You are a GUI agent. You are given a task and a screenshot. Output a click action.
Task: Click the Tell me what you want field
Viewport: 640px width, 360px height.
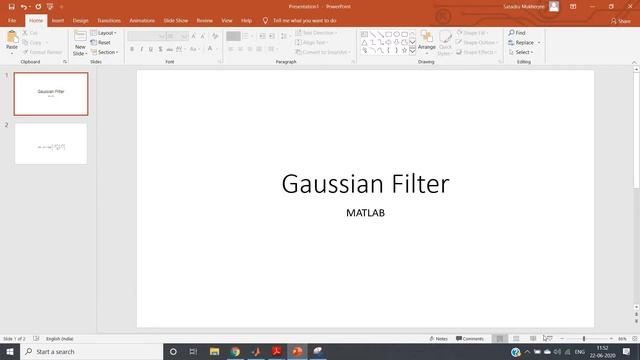point(300,20)
